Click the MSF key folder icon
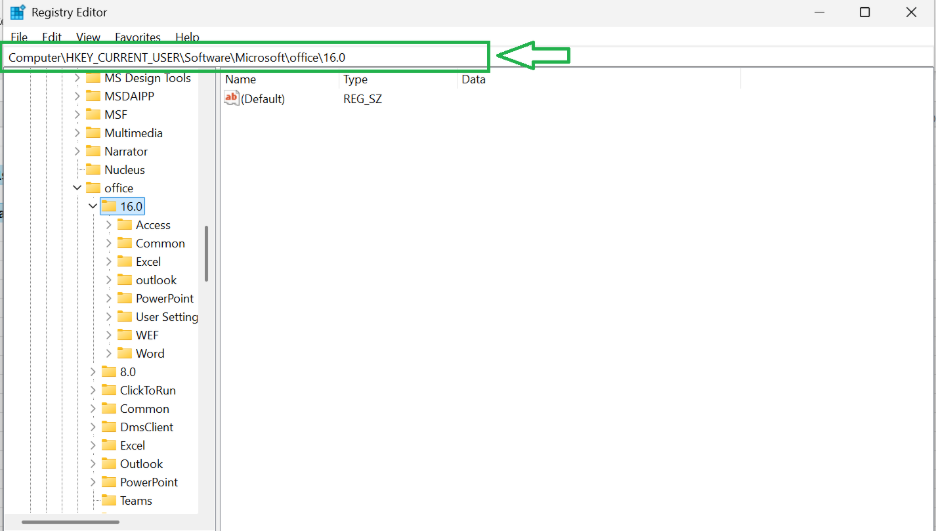The width and height of the screenshot is (936, 531). (93, 115)
